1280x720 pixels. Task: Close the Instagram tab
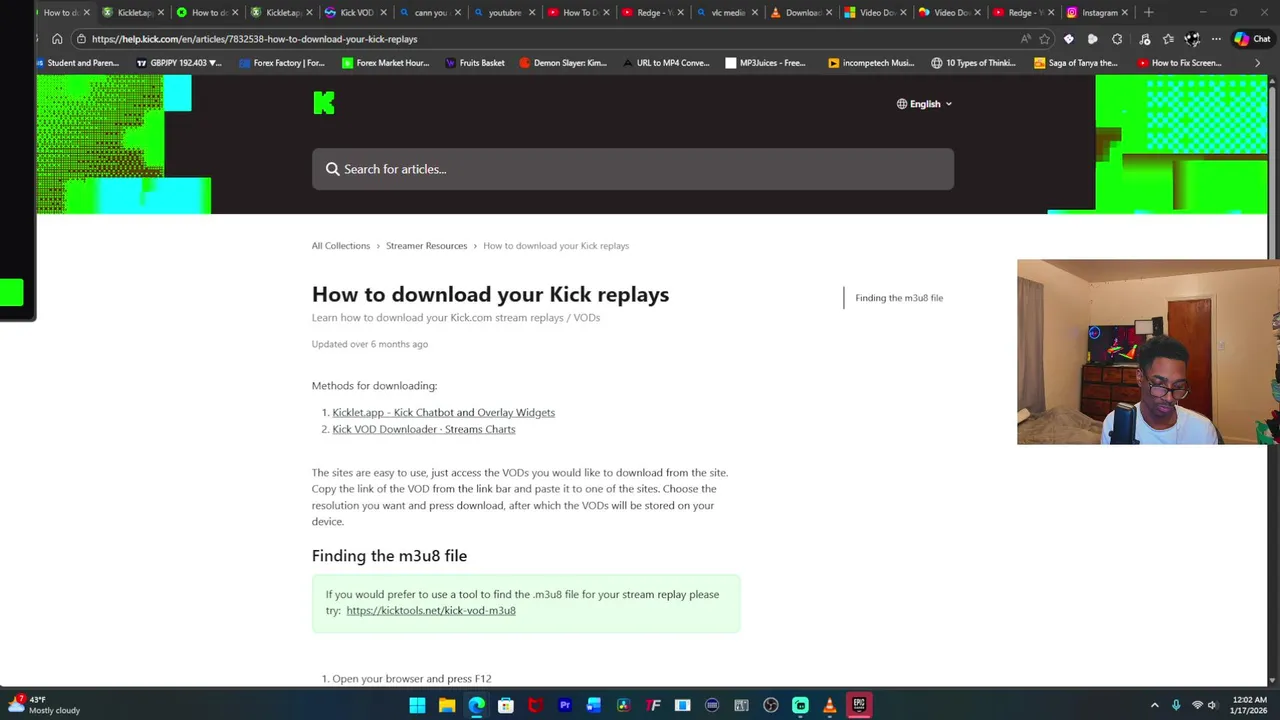point(1124,12)
